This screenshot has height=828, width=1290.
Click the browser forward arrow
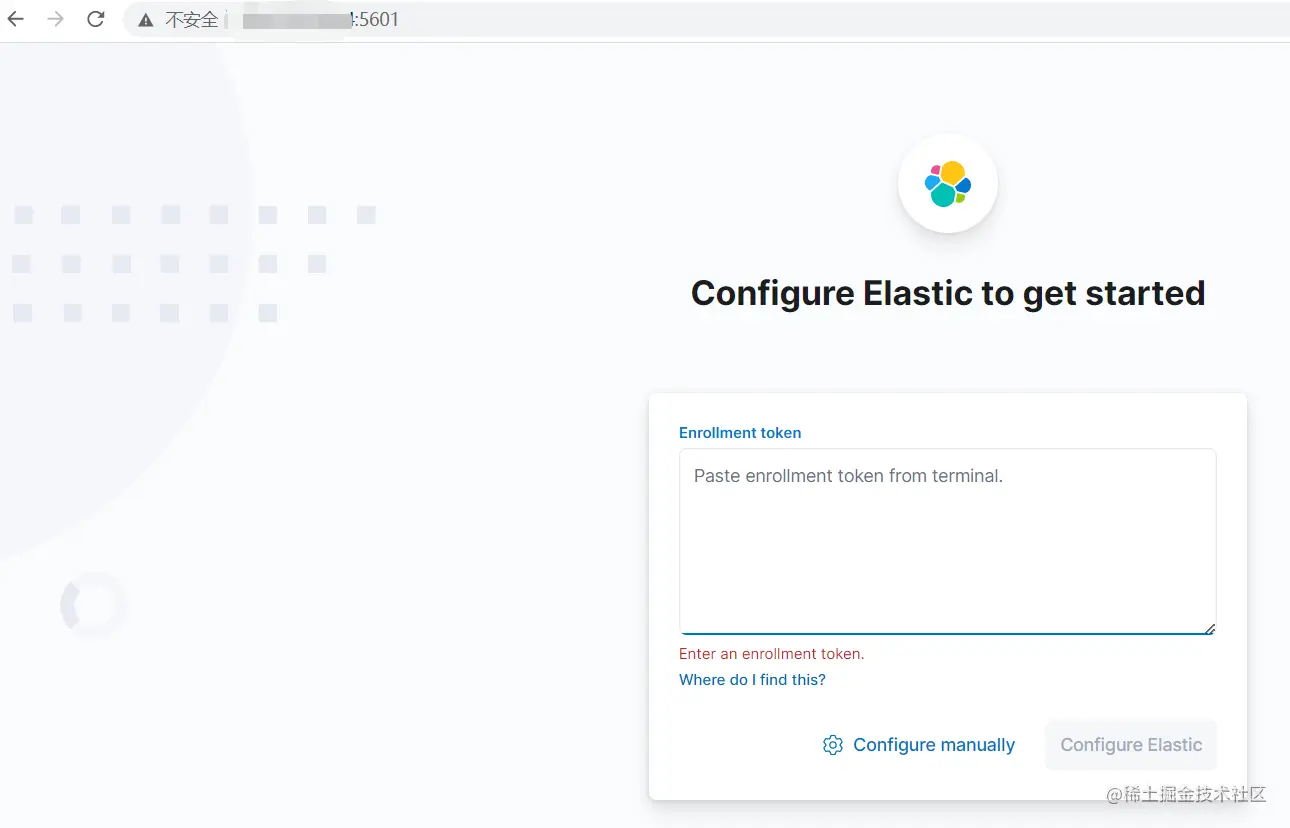(56, 19)
